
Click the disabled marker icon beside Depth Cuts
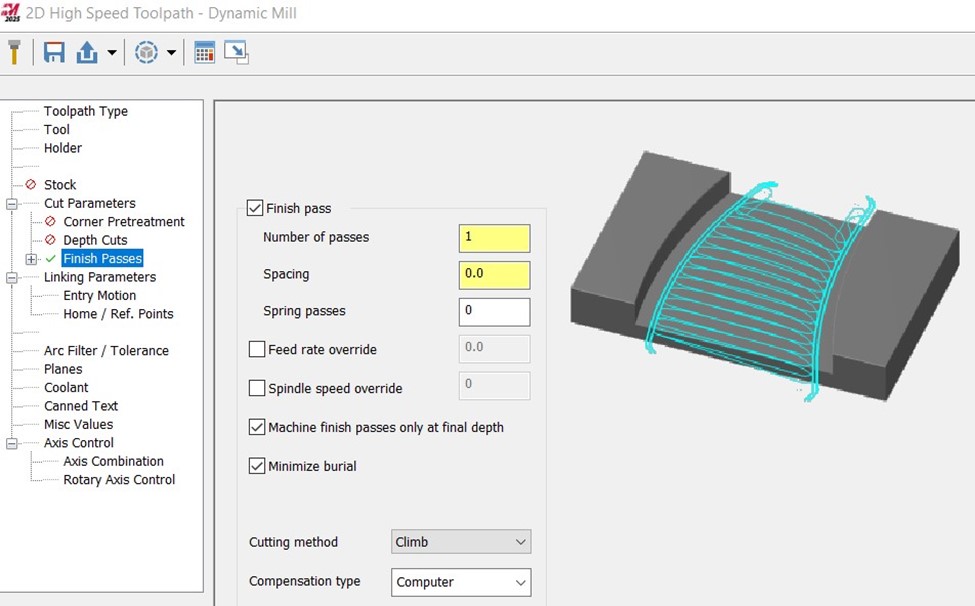pos(50,240)
